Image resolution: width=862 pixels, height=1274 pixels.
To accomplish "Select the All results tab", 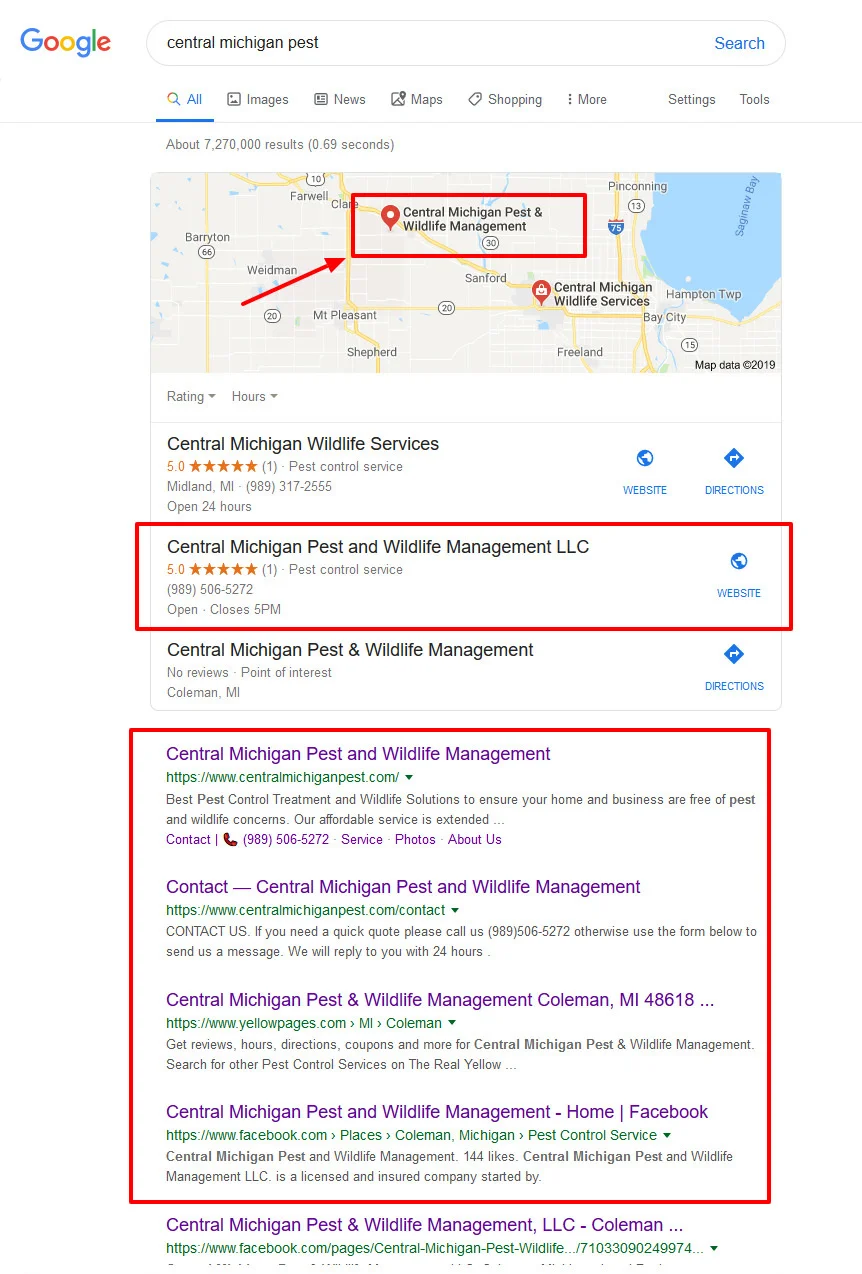I will tap(185, 99).
